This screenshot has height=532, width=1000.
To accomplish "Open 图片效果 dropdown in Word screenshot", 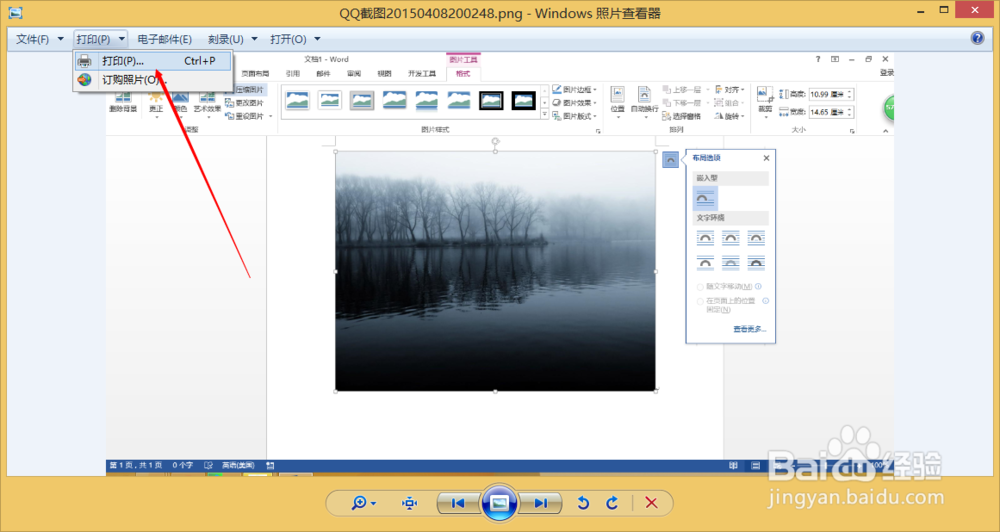I will [x=575, y=103].
